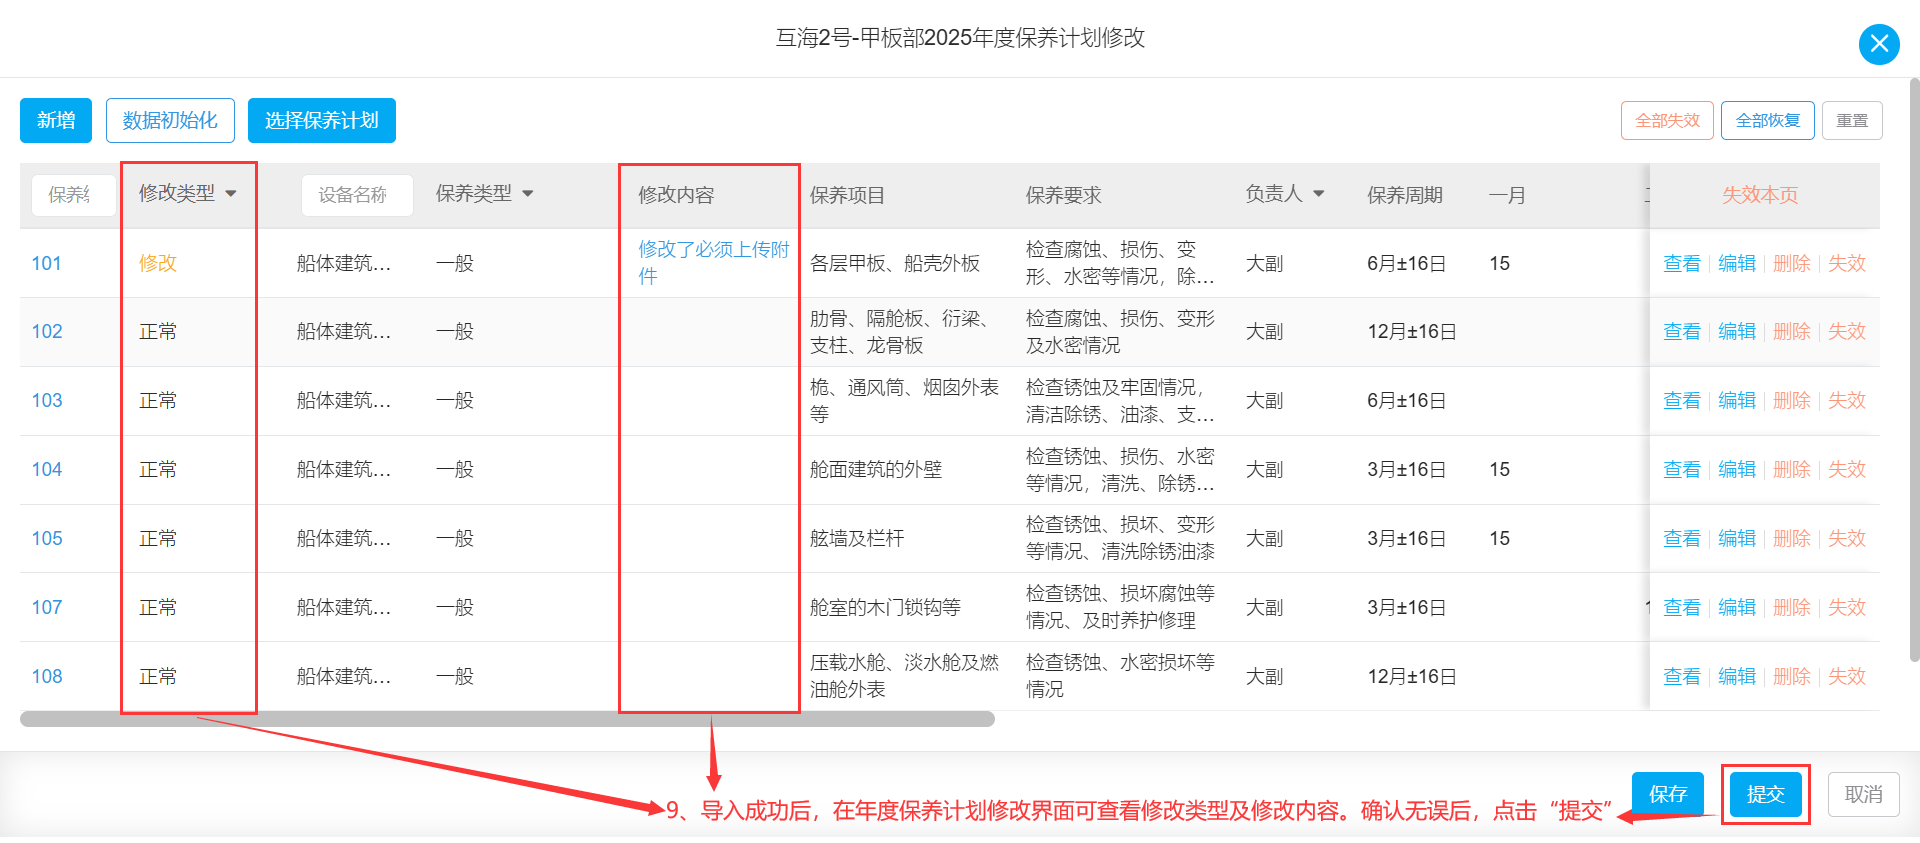Open the 负责人 column filter dropdown

(1318, 194)
